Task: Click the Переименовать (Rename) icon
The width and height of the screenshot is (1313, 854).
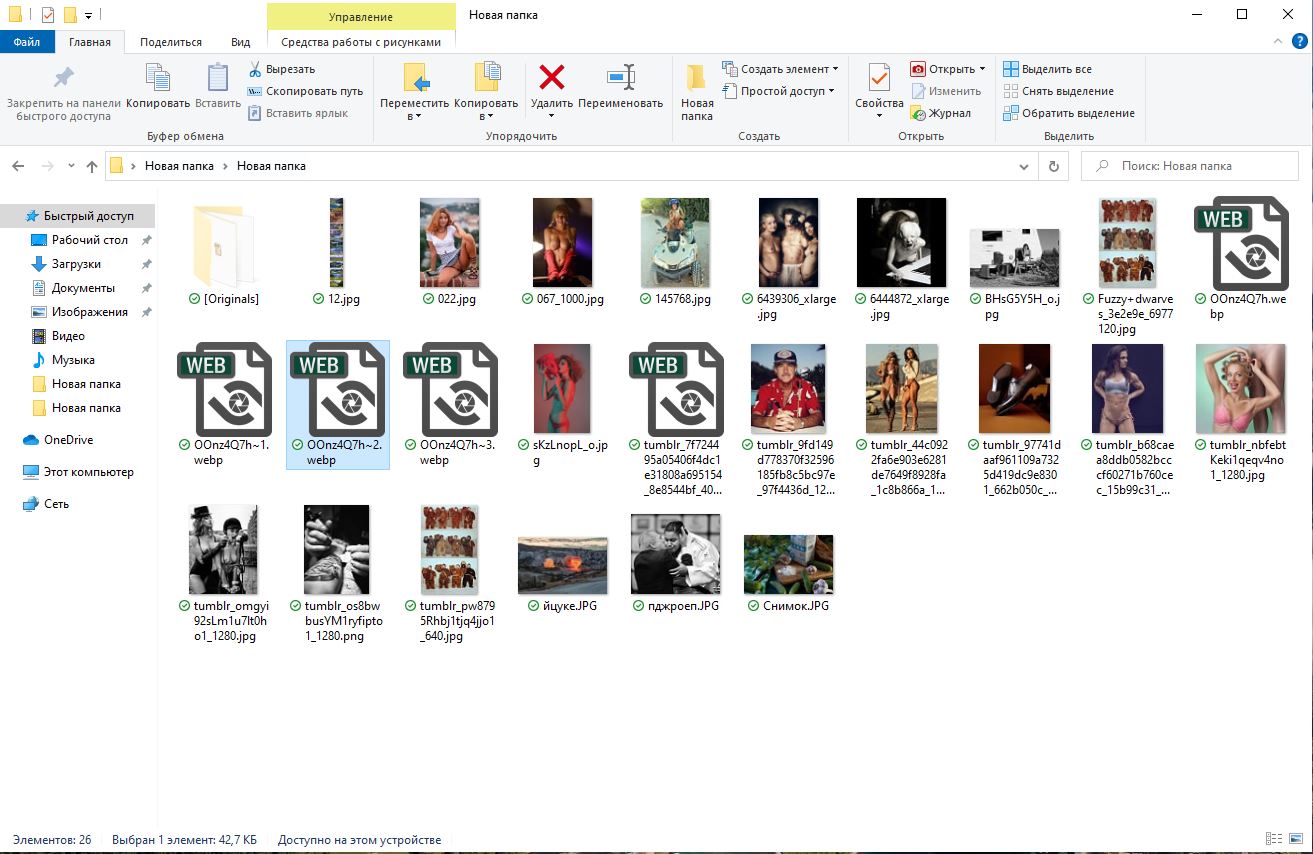Action: [x=620, y=78]
